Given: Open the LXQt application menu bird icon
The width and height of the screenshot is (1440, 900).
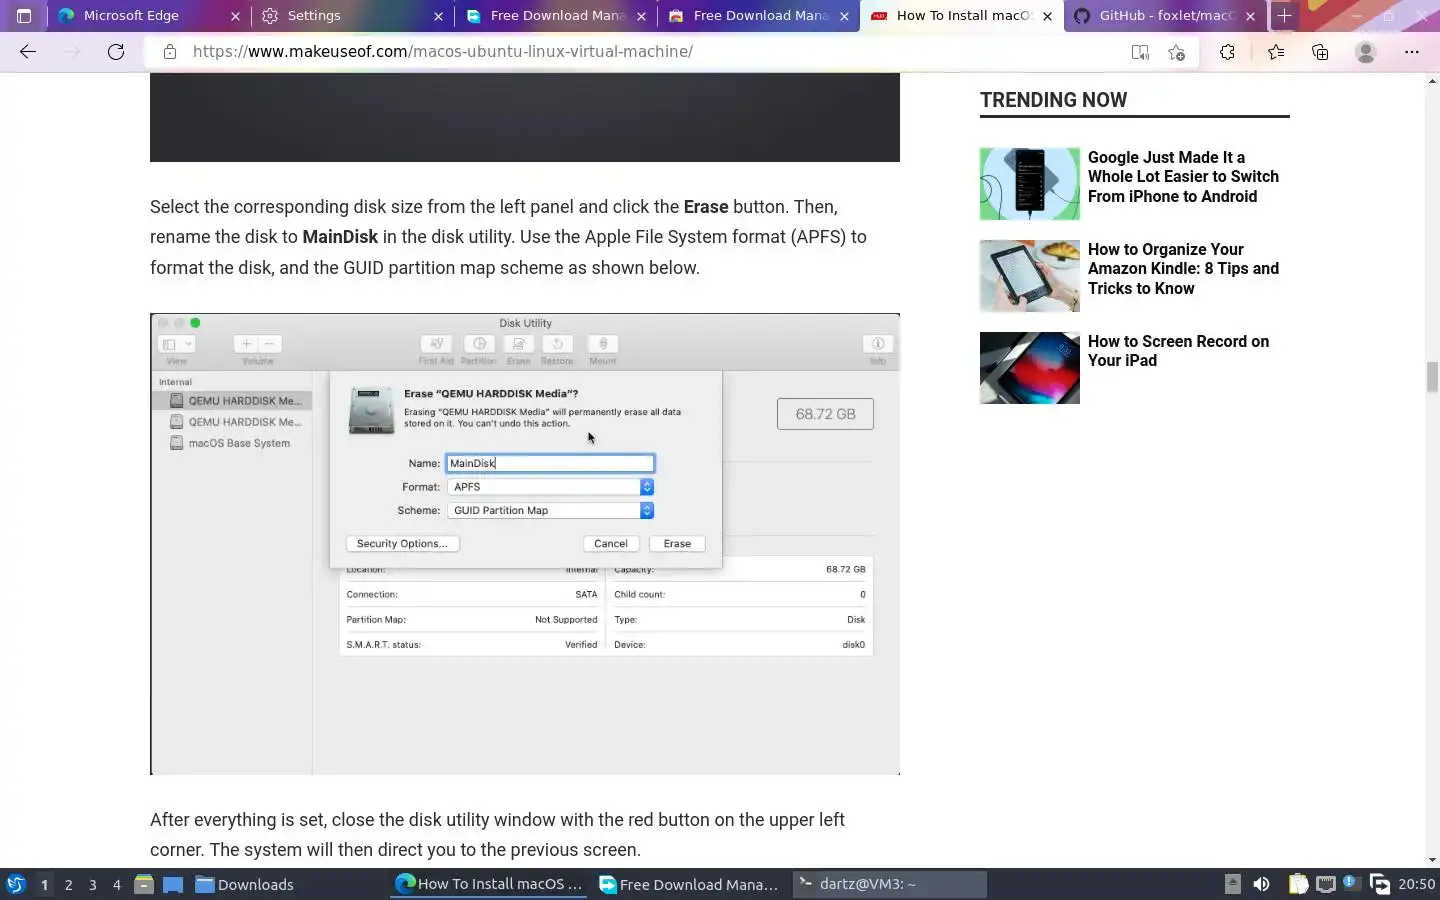Looking at the screenshot, I should point(16,884).
